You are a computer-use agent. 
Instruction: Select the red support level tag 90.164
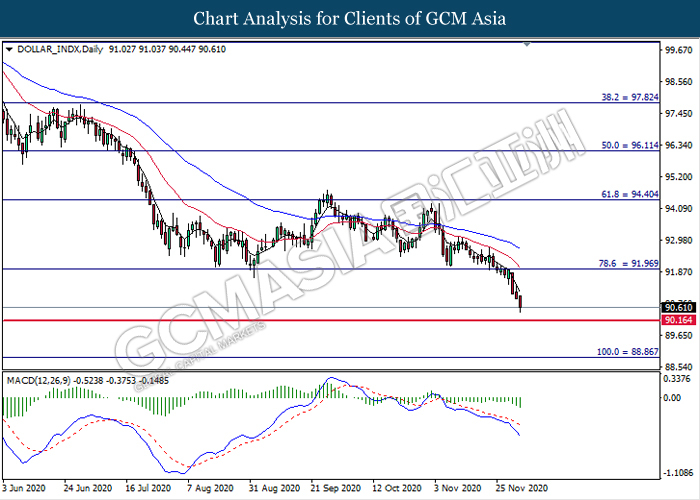tap(679, 320)
